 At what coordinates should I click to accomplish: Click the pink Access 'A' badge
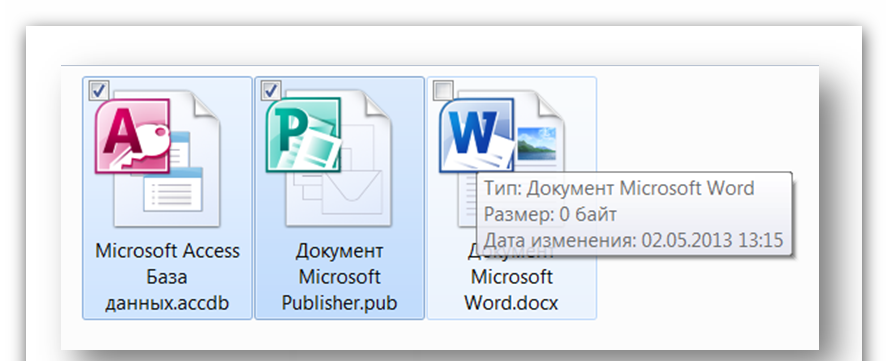(x=132, y=136)
